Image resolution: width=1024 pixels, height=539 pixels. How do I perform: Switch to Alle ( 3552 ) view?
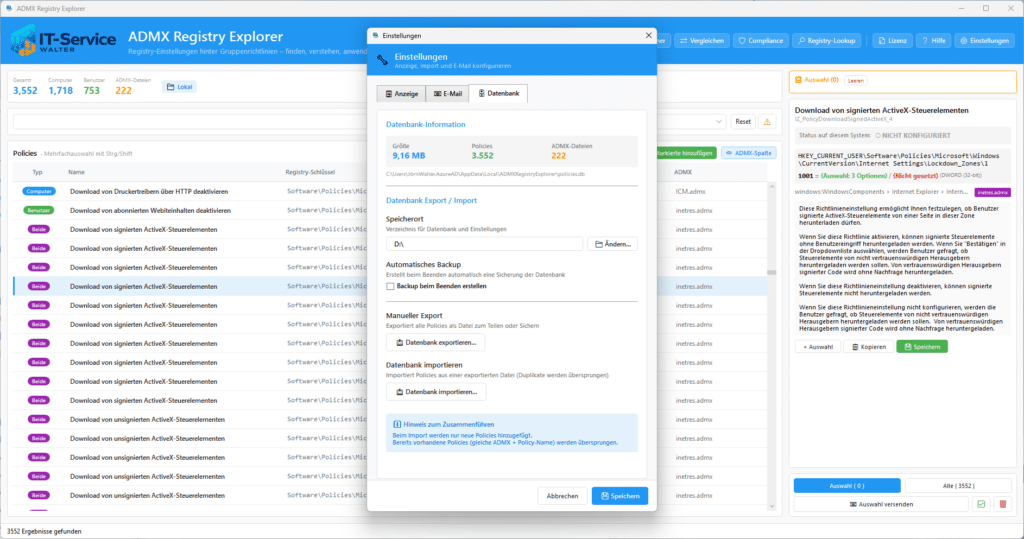[958, 485]
